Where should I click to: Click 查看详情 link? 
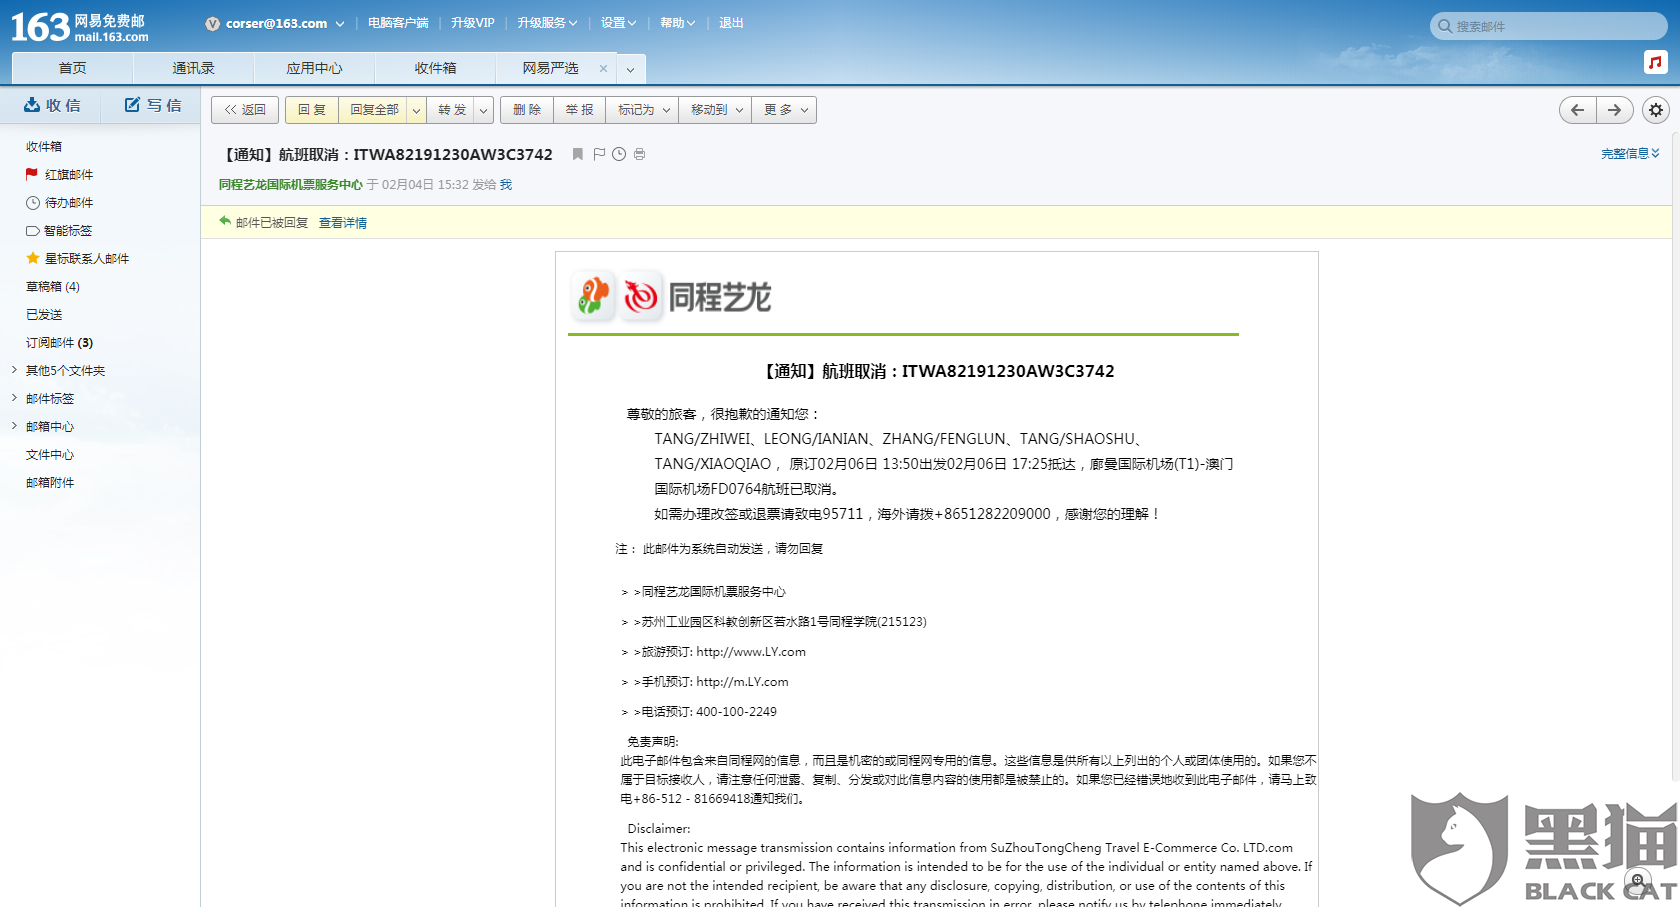coord(343,223)
